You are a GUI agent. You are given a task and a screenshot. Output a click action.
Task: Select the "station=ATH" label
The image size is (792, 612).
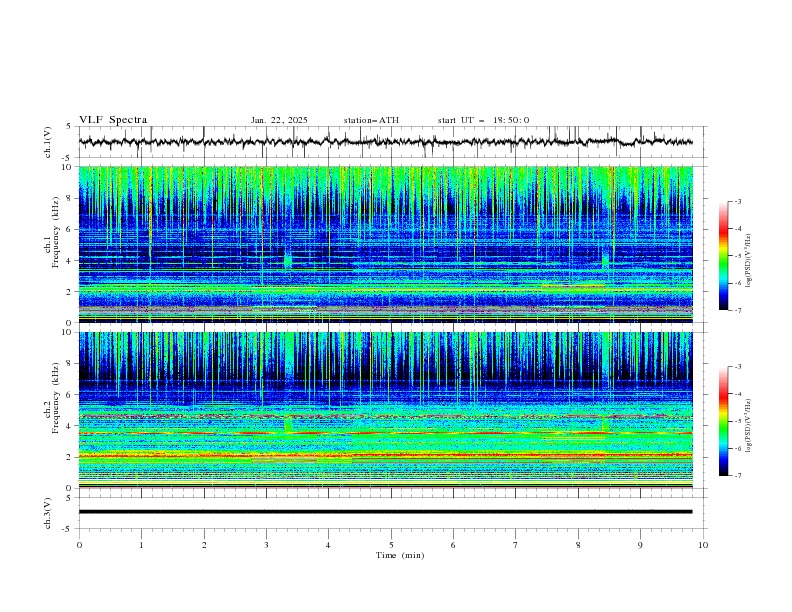(371, 120)
